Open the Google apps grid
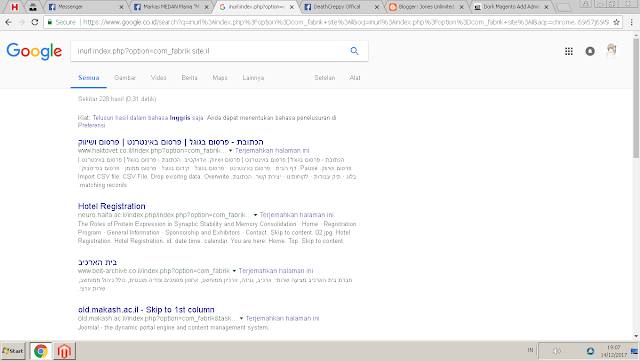This screenshot has width=640, height=361. point(569,51)
